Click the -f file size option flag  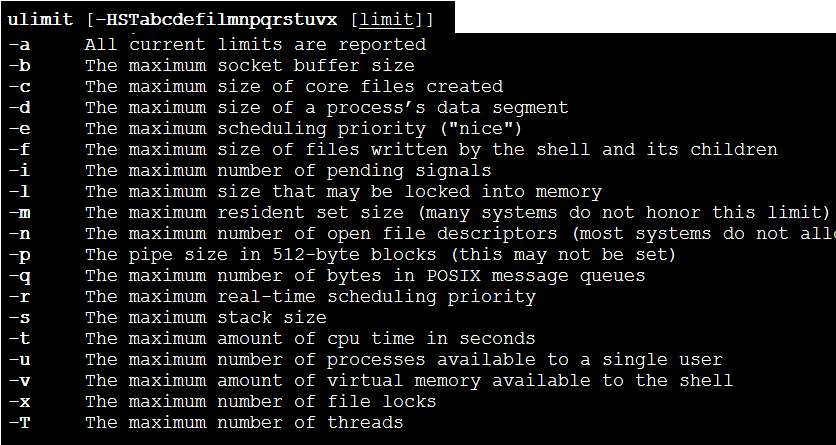(x=18, y=149)
